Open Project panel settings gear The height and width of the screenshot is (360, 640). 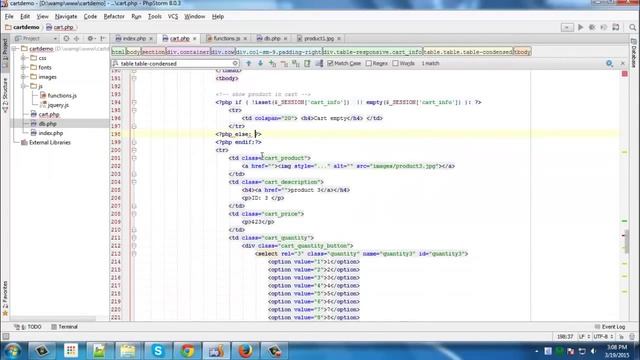click(x=91, y=38)
